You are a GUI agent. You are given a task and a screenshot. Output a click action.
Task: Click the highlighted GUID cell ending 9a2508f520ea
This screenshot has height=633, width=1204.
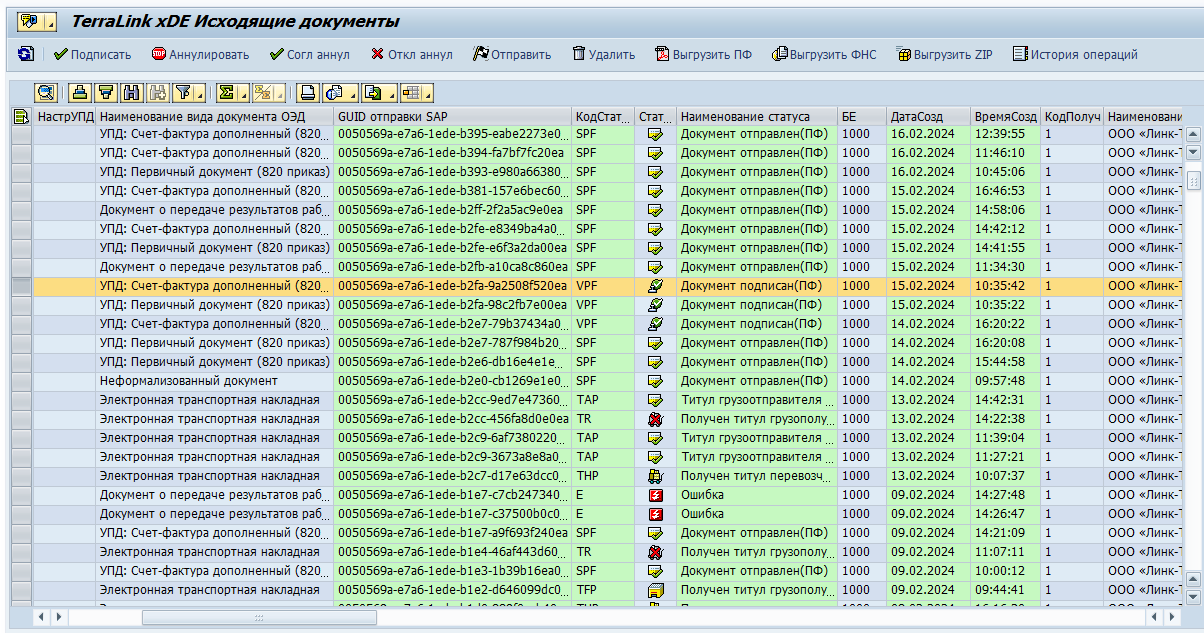point(452,286)
